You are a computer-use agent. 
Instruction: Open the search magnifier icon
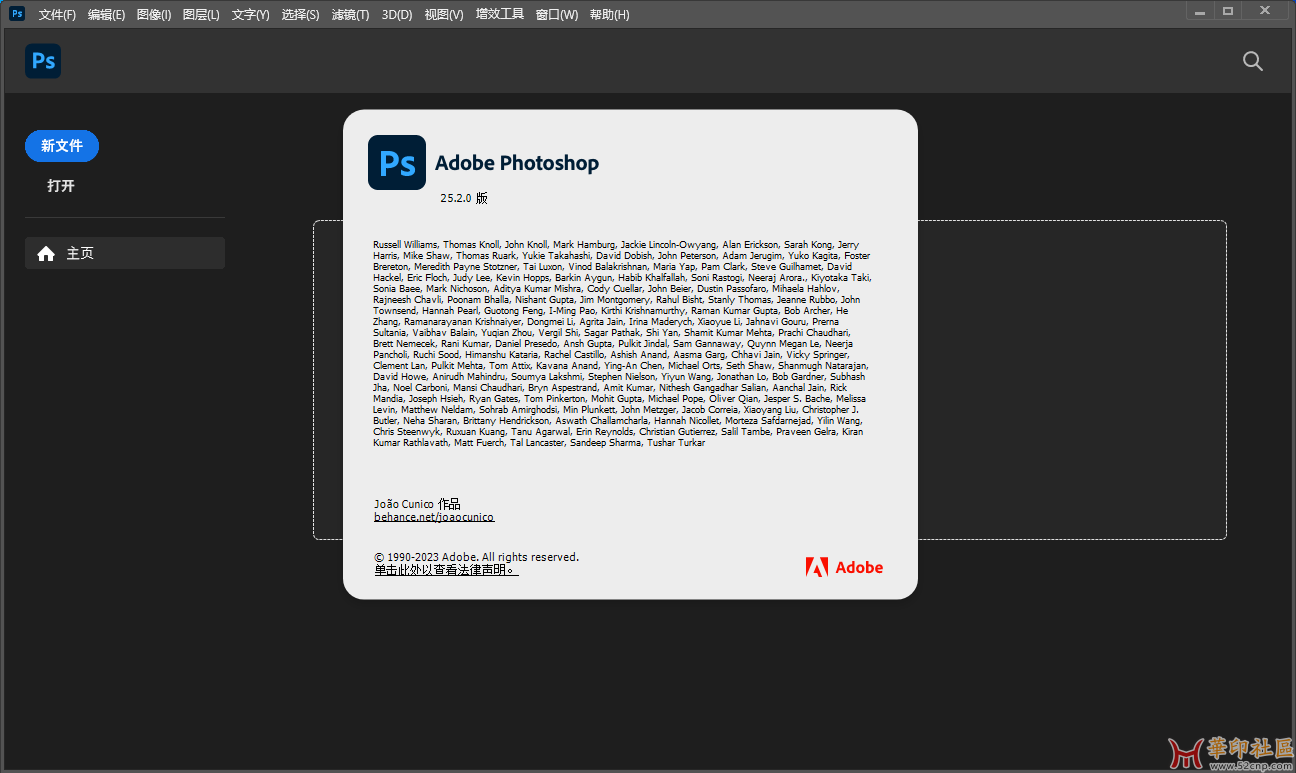[1252, 61]
